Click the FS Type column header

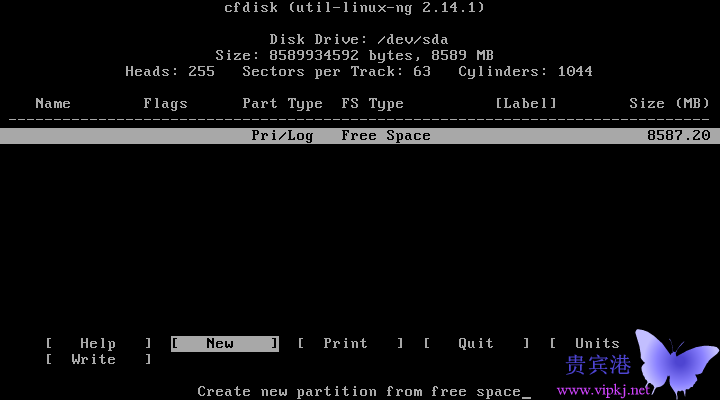[x=372, y=104]
